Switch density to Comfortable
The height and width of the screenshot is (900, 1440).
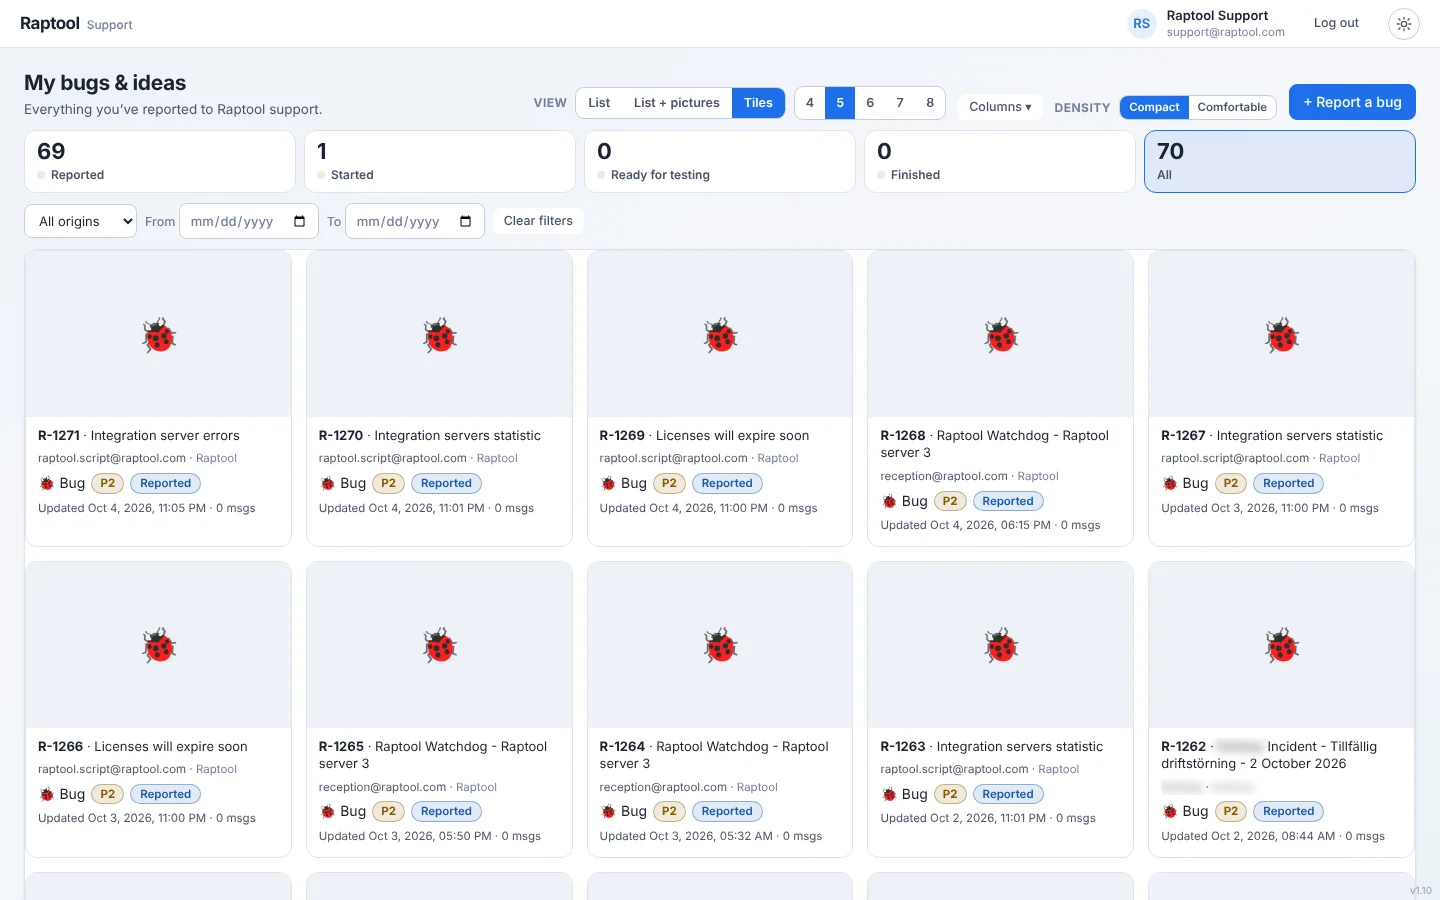[1232, 107]
